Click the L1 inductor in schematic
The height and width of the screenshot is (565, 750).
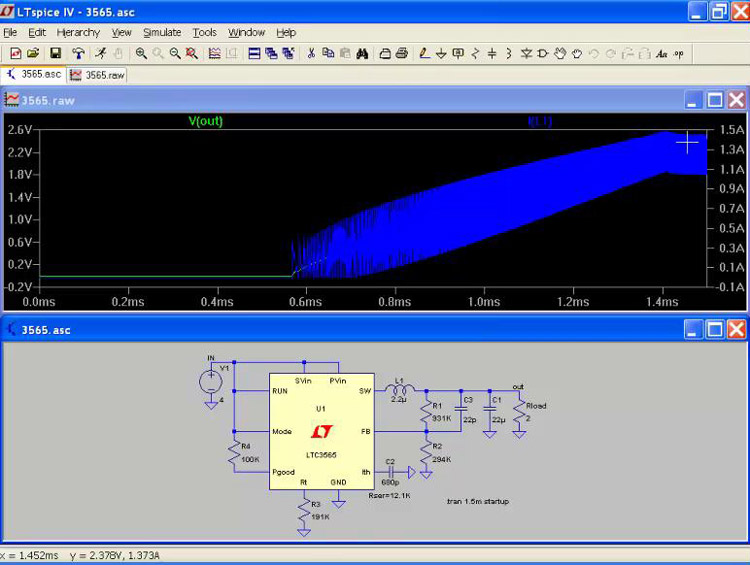click(399, 388)
